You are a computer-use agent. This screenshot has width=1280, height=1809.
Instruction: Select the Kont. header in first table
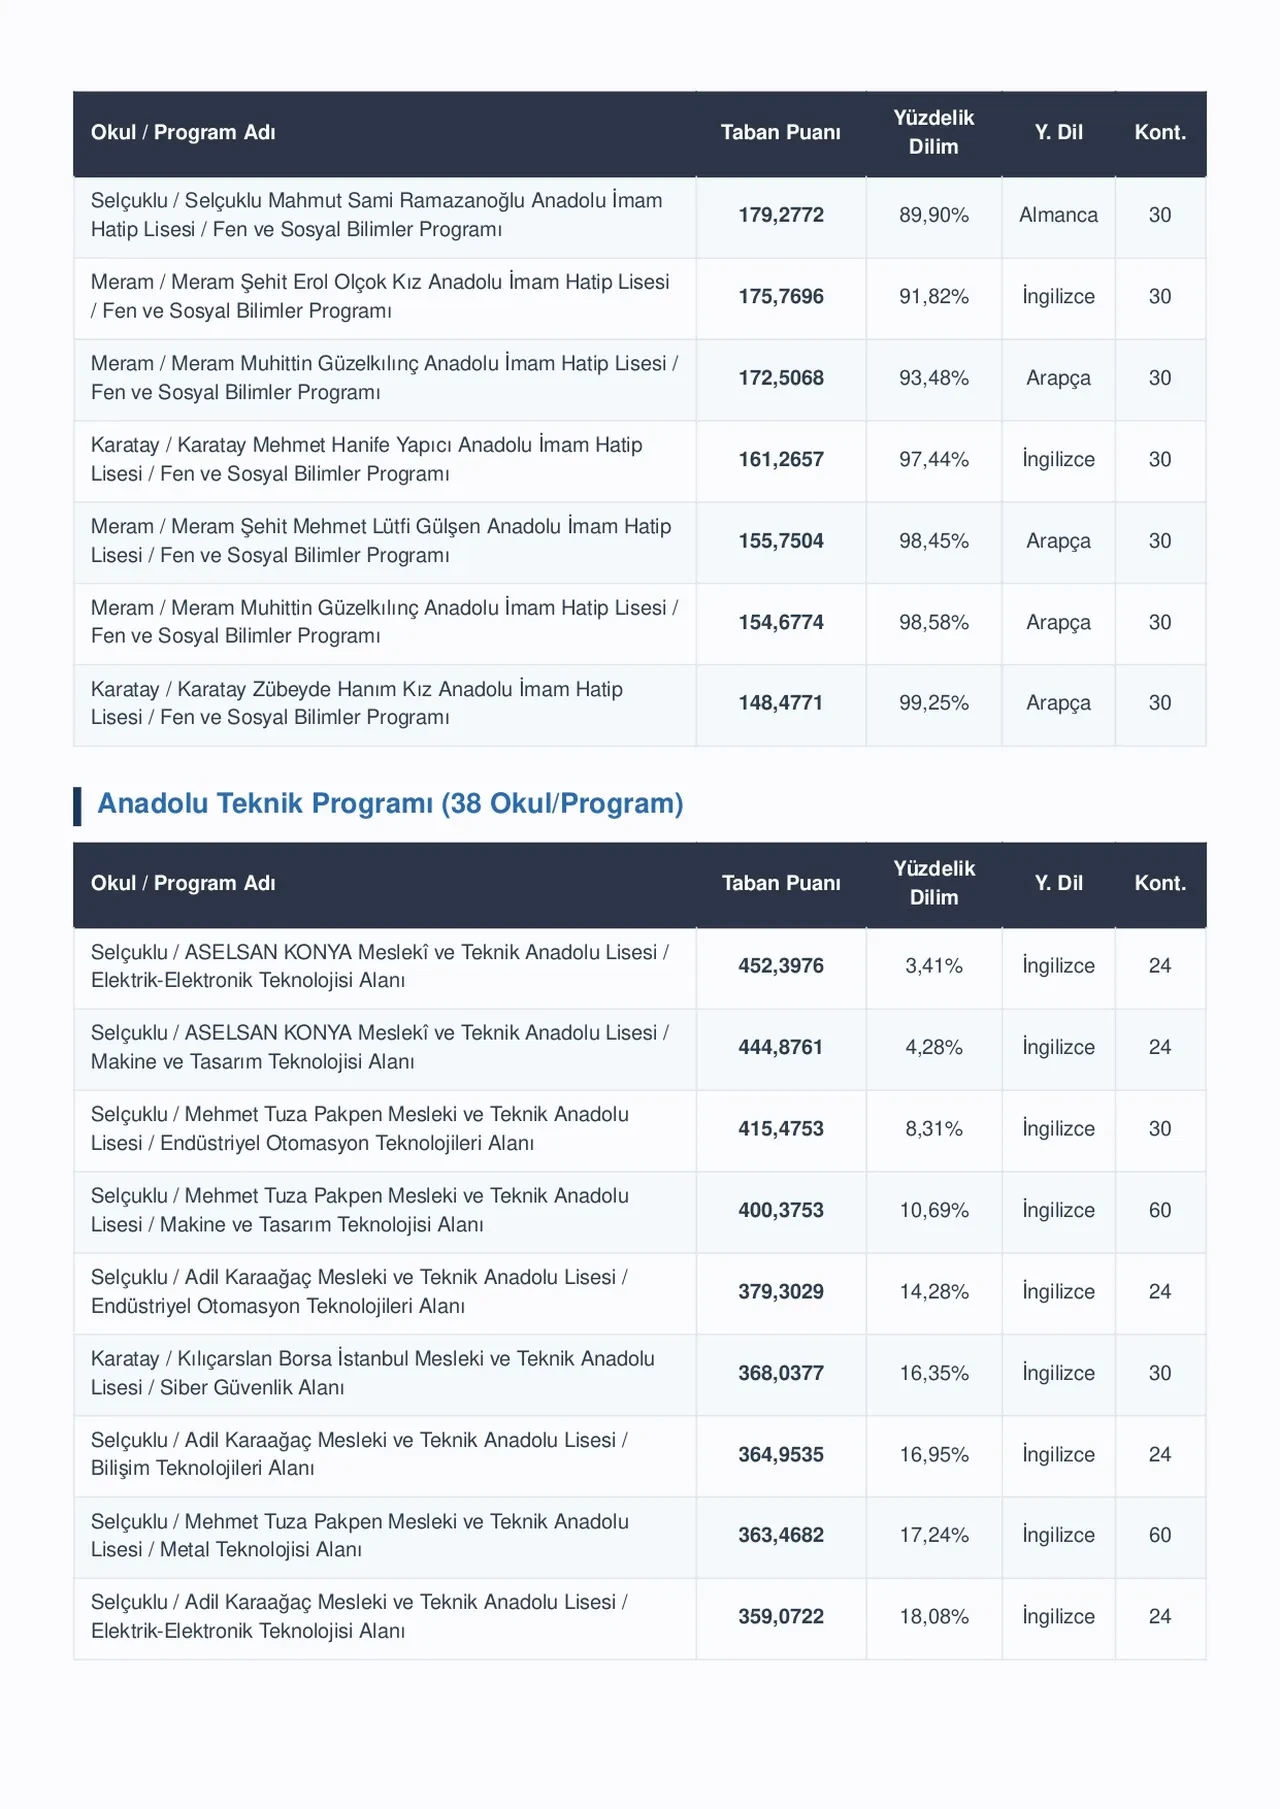click(x=1160, y=133)
